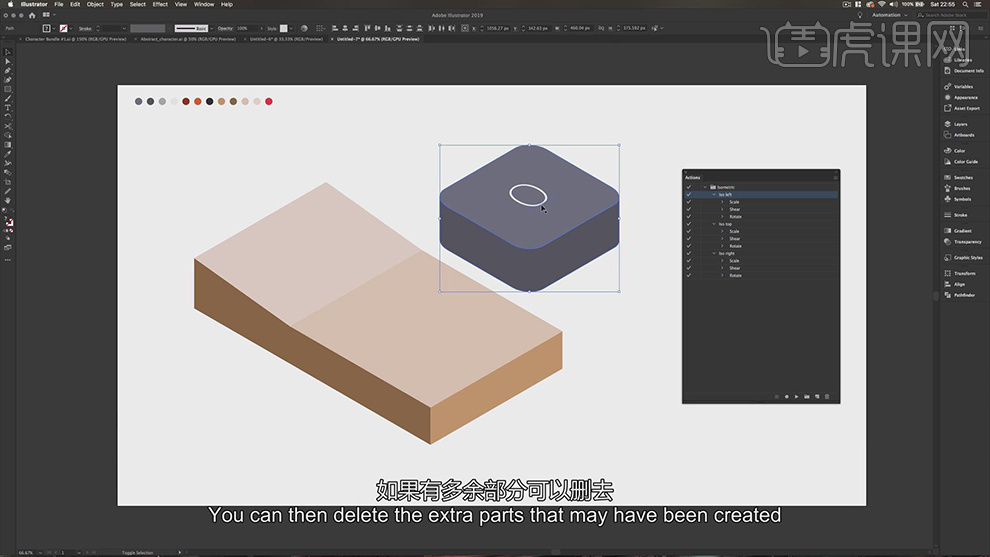Toggle checkmark for Iso left action
This screenshot has height=557, width=990.
[x=688, y=195]
